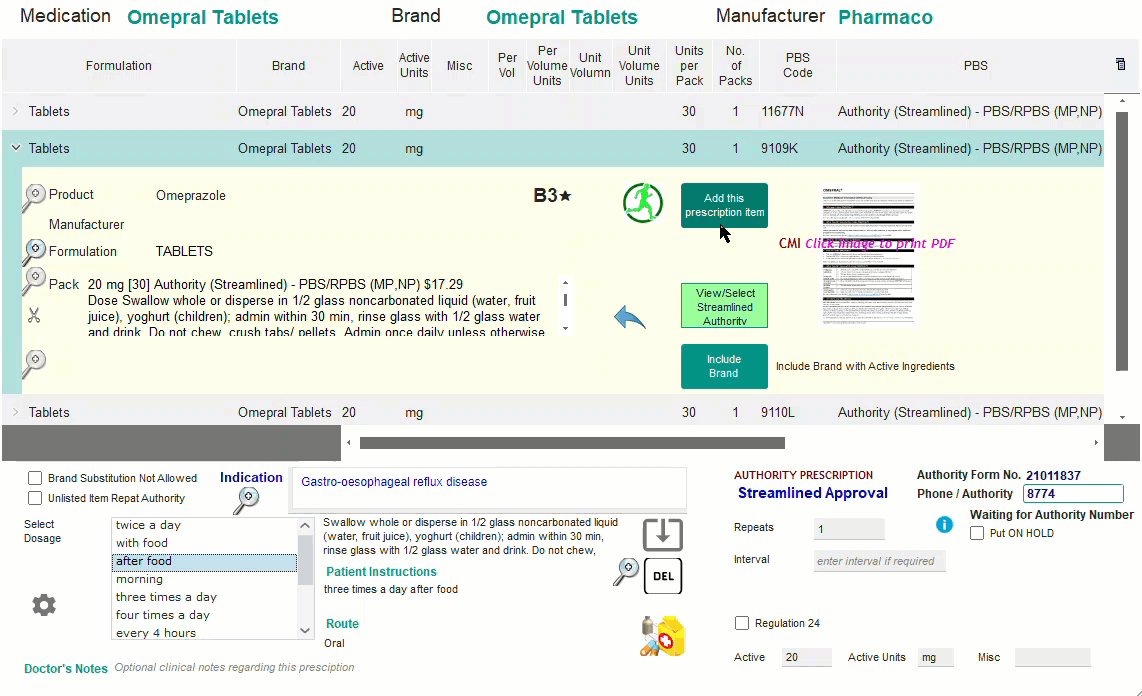Image resolution: width=1142 pixels, height=696 pixels.
Task: Click the dosage list scroll-down arrow
Action: click(x=305, y=631)
